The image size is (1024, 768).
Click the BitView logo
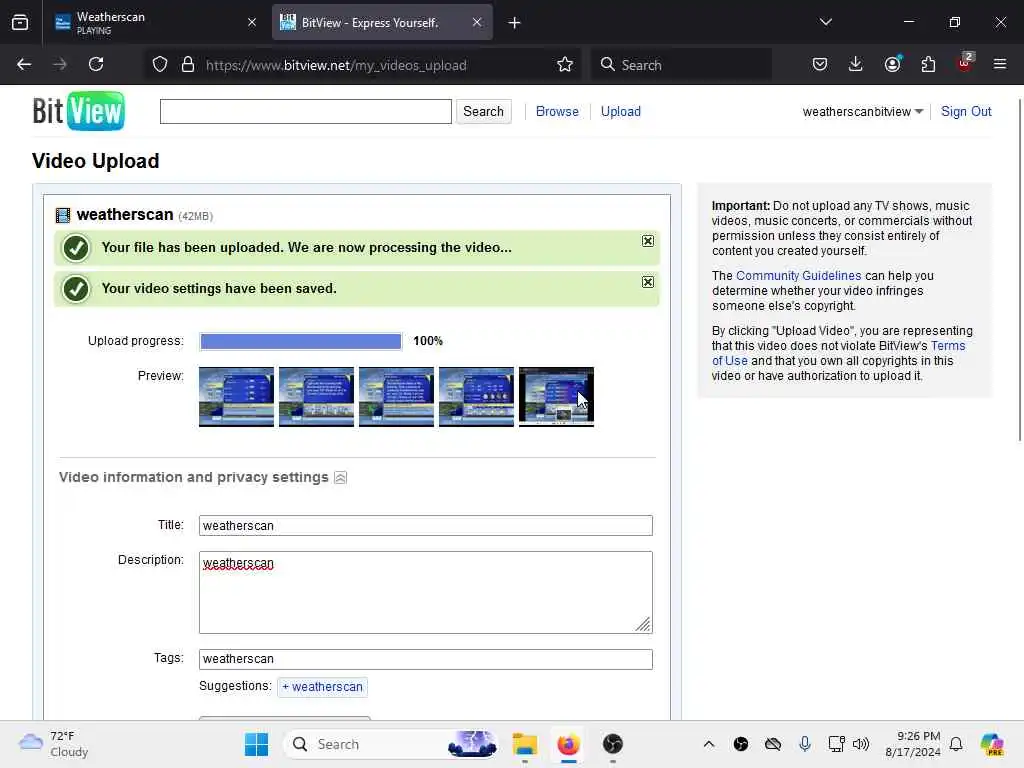78,111
